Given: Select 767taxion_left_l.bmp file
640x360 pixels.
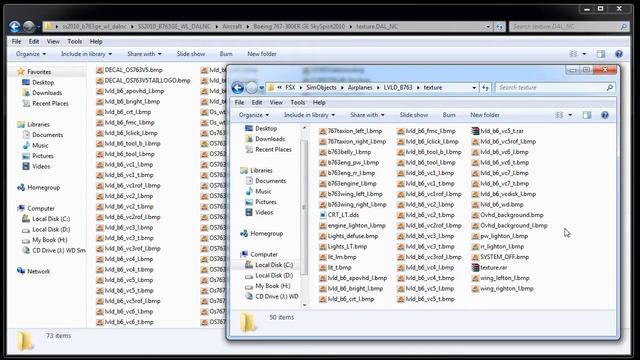Looking at the screenshot, I should point(351,131).
